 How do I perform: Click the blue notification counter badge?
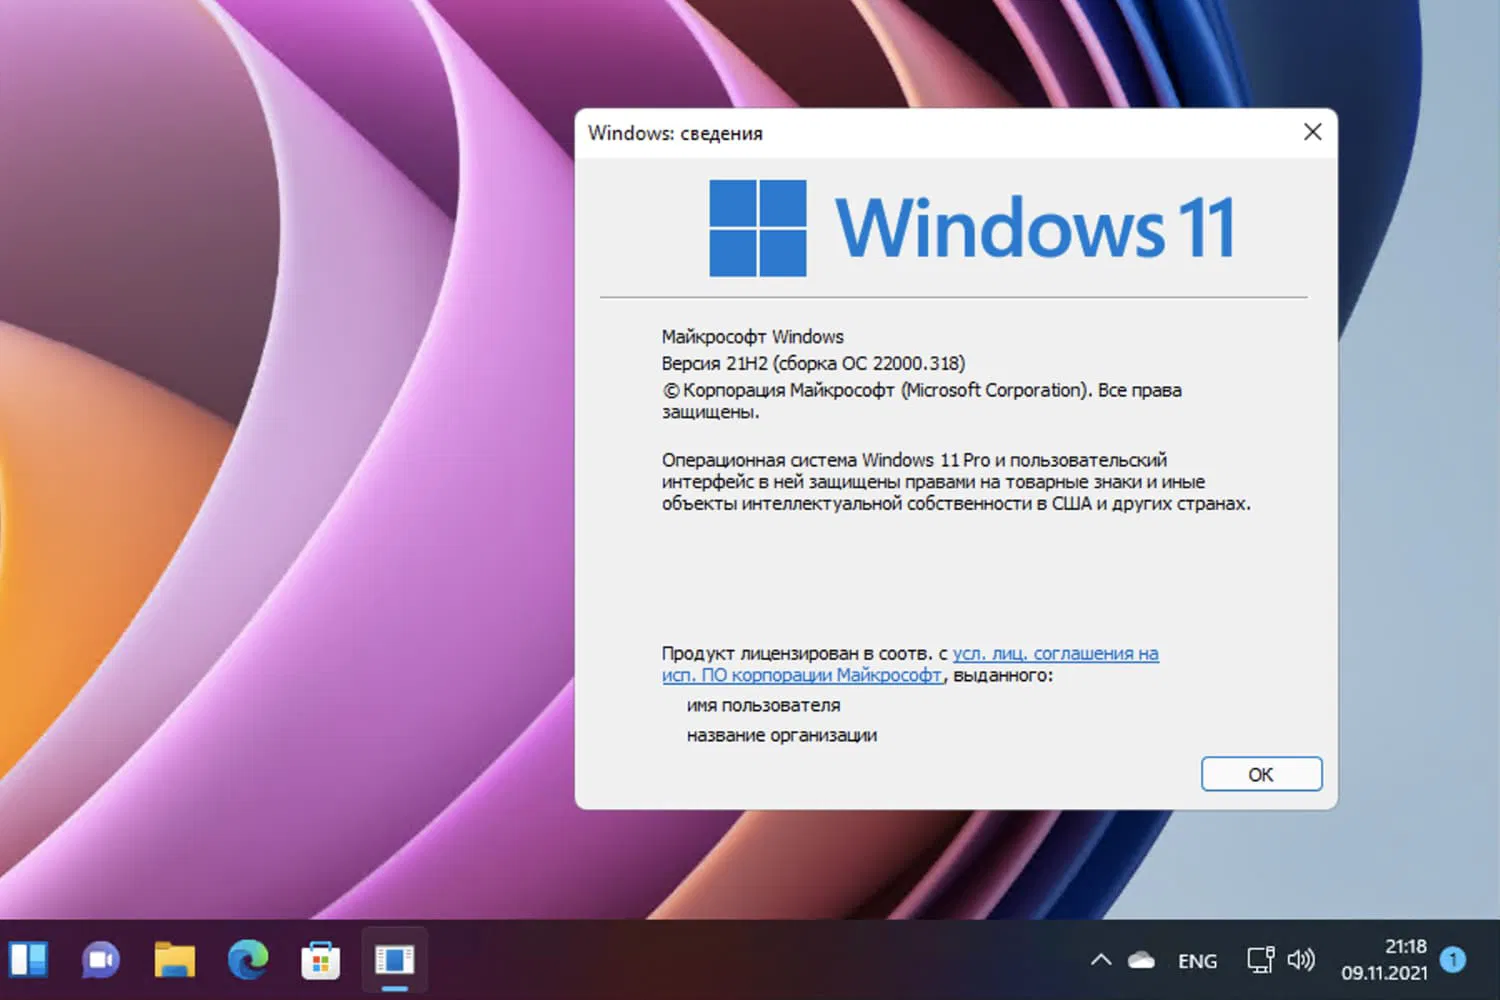1452,961
